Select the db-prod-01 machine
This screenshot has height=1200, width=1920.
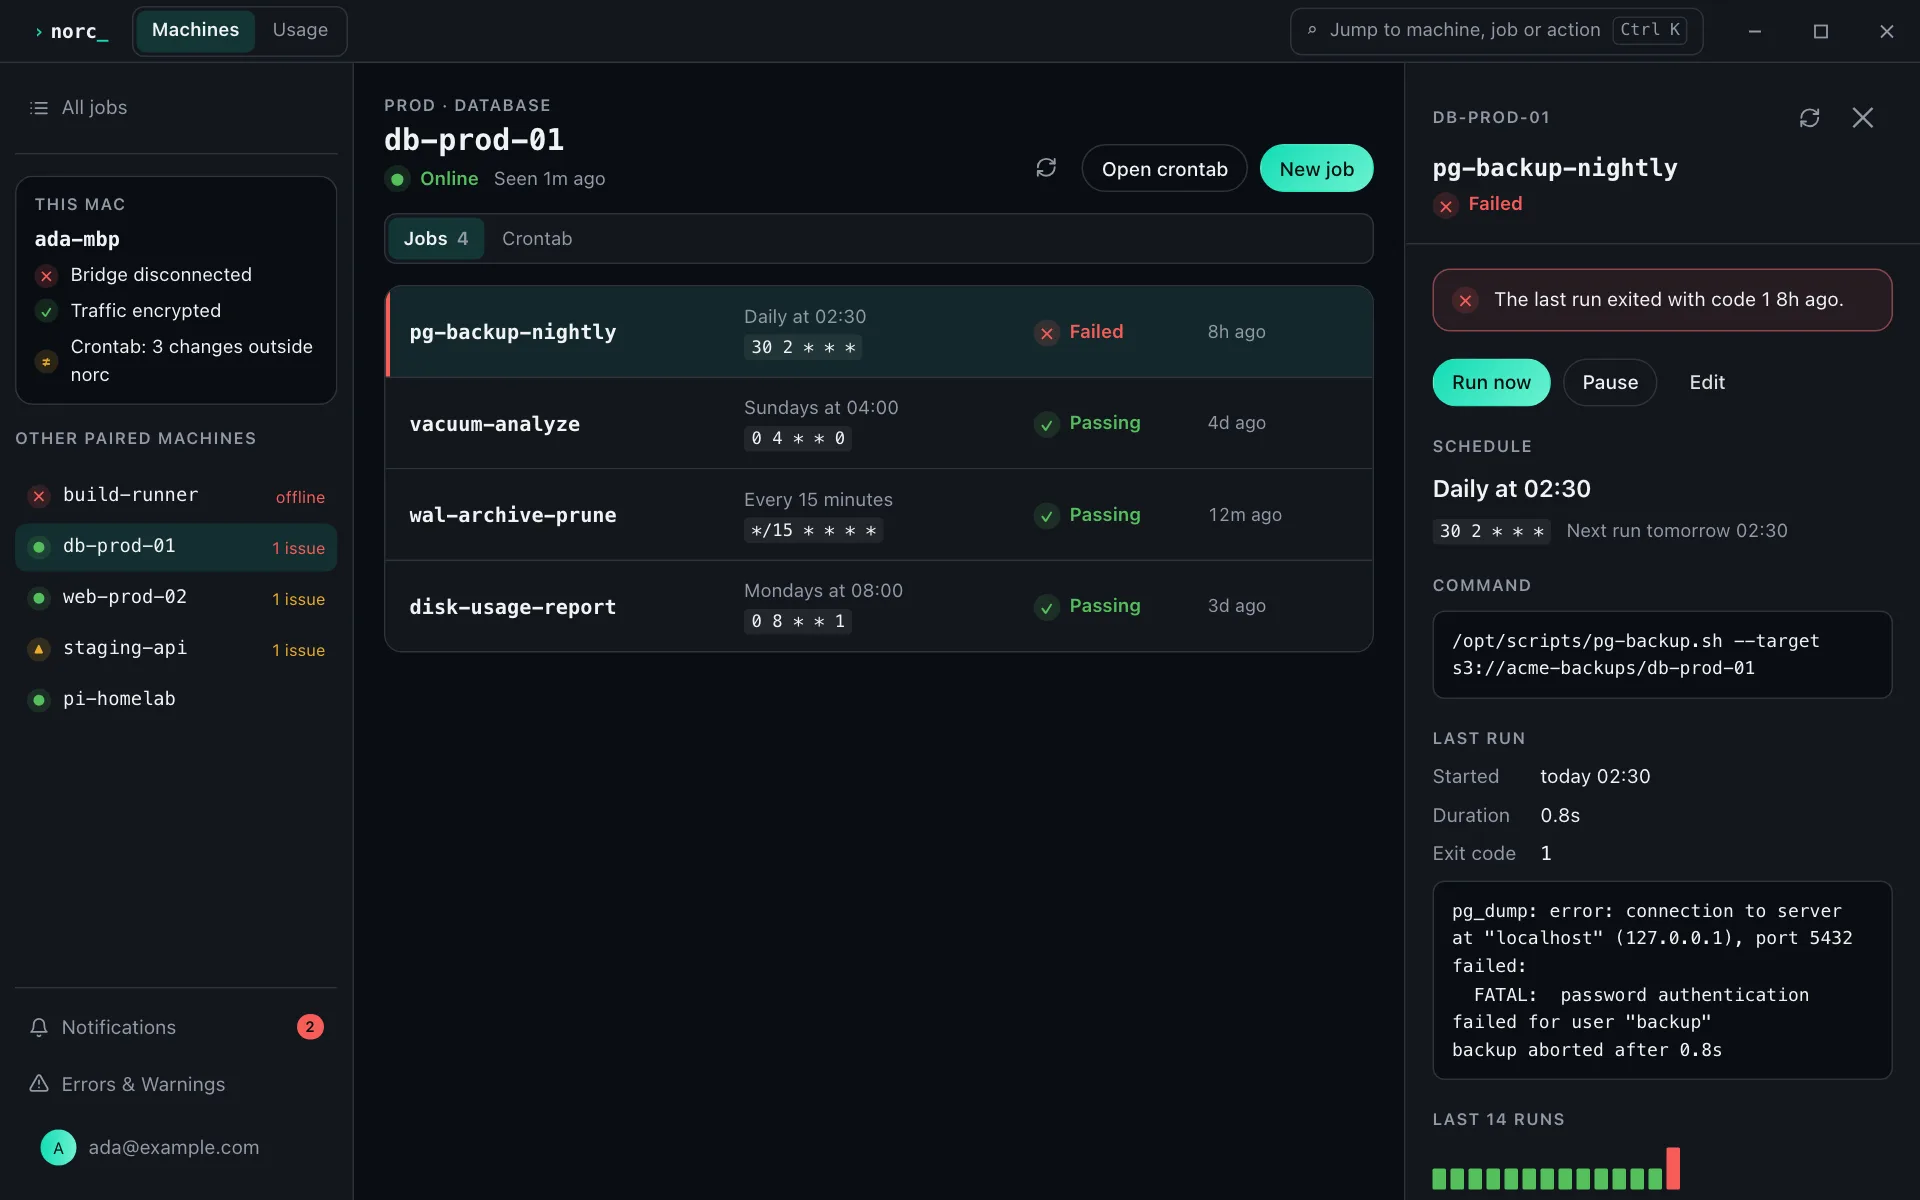(176, 547)
